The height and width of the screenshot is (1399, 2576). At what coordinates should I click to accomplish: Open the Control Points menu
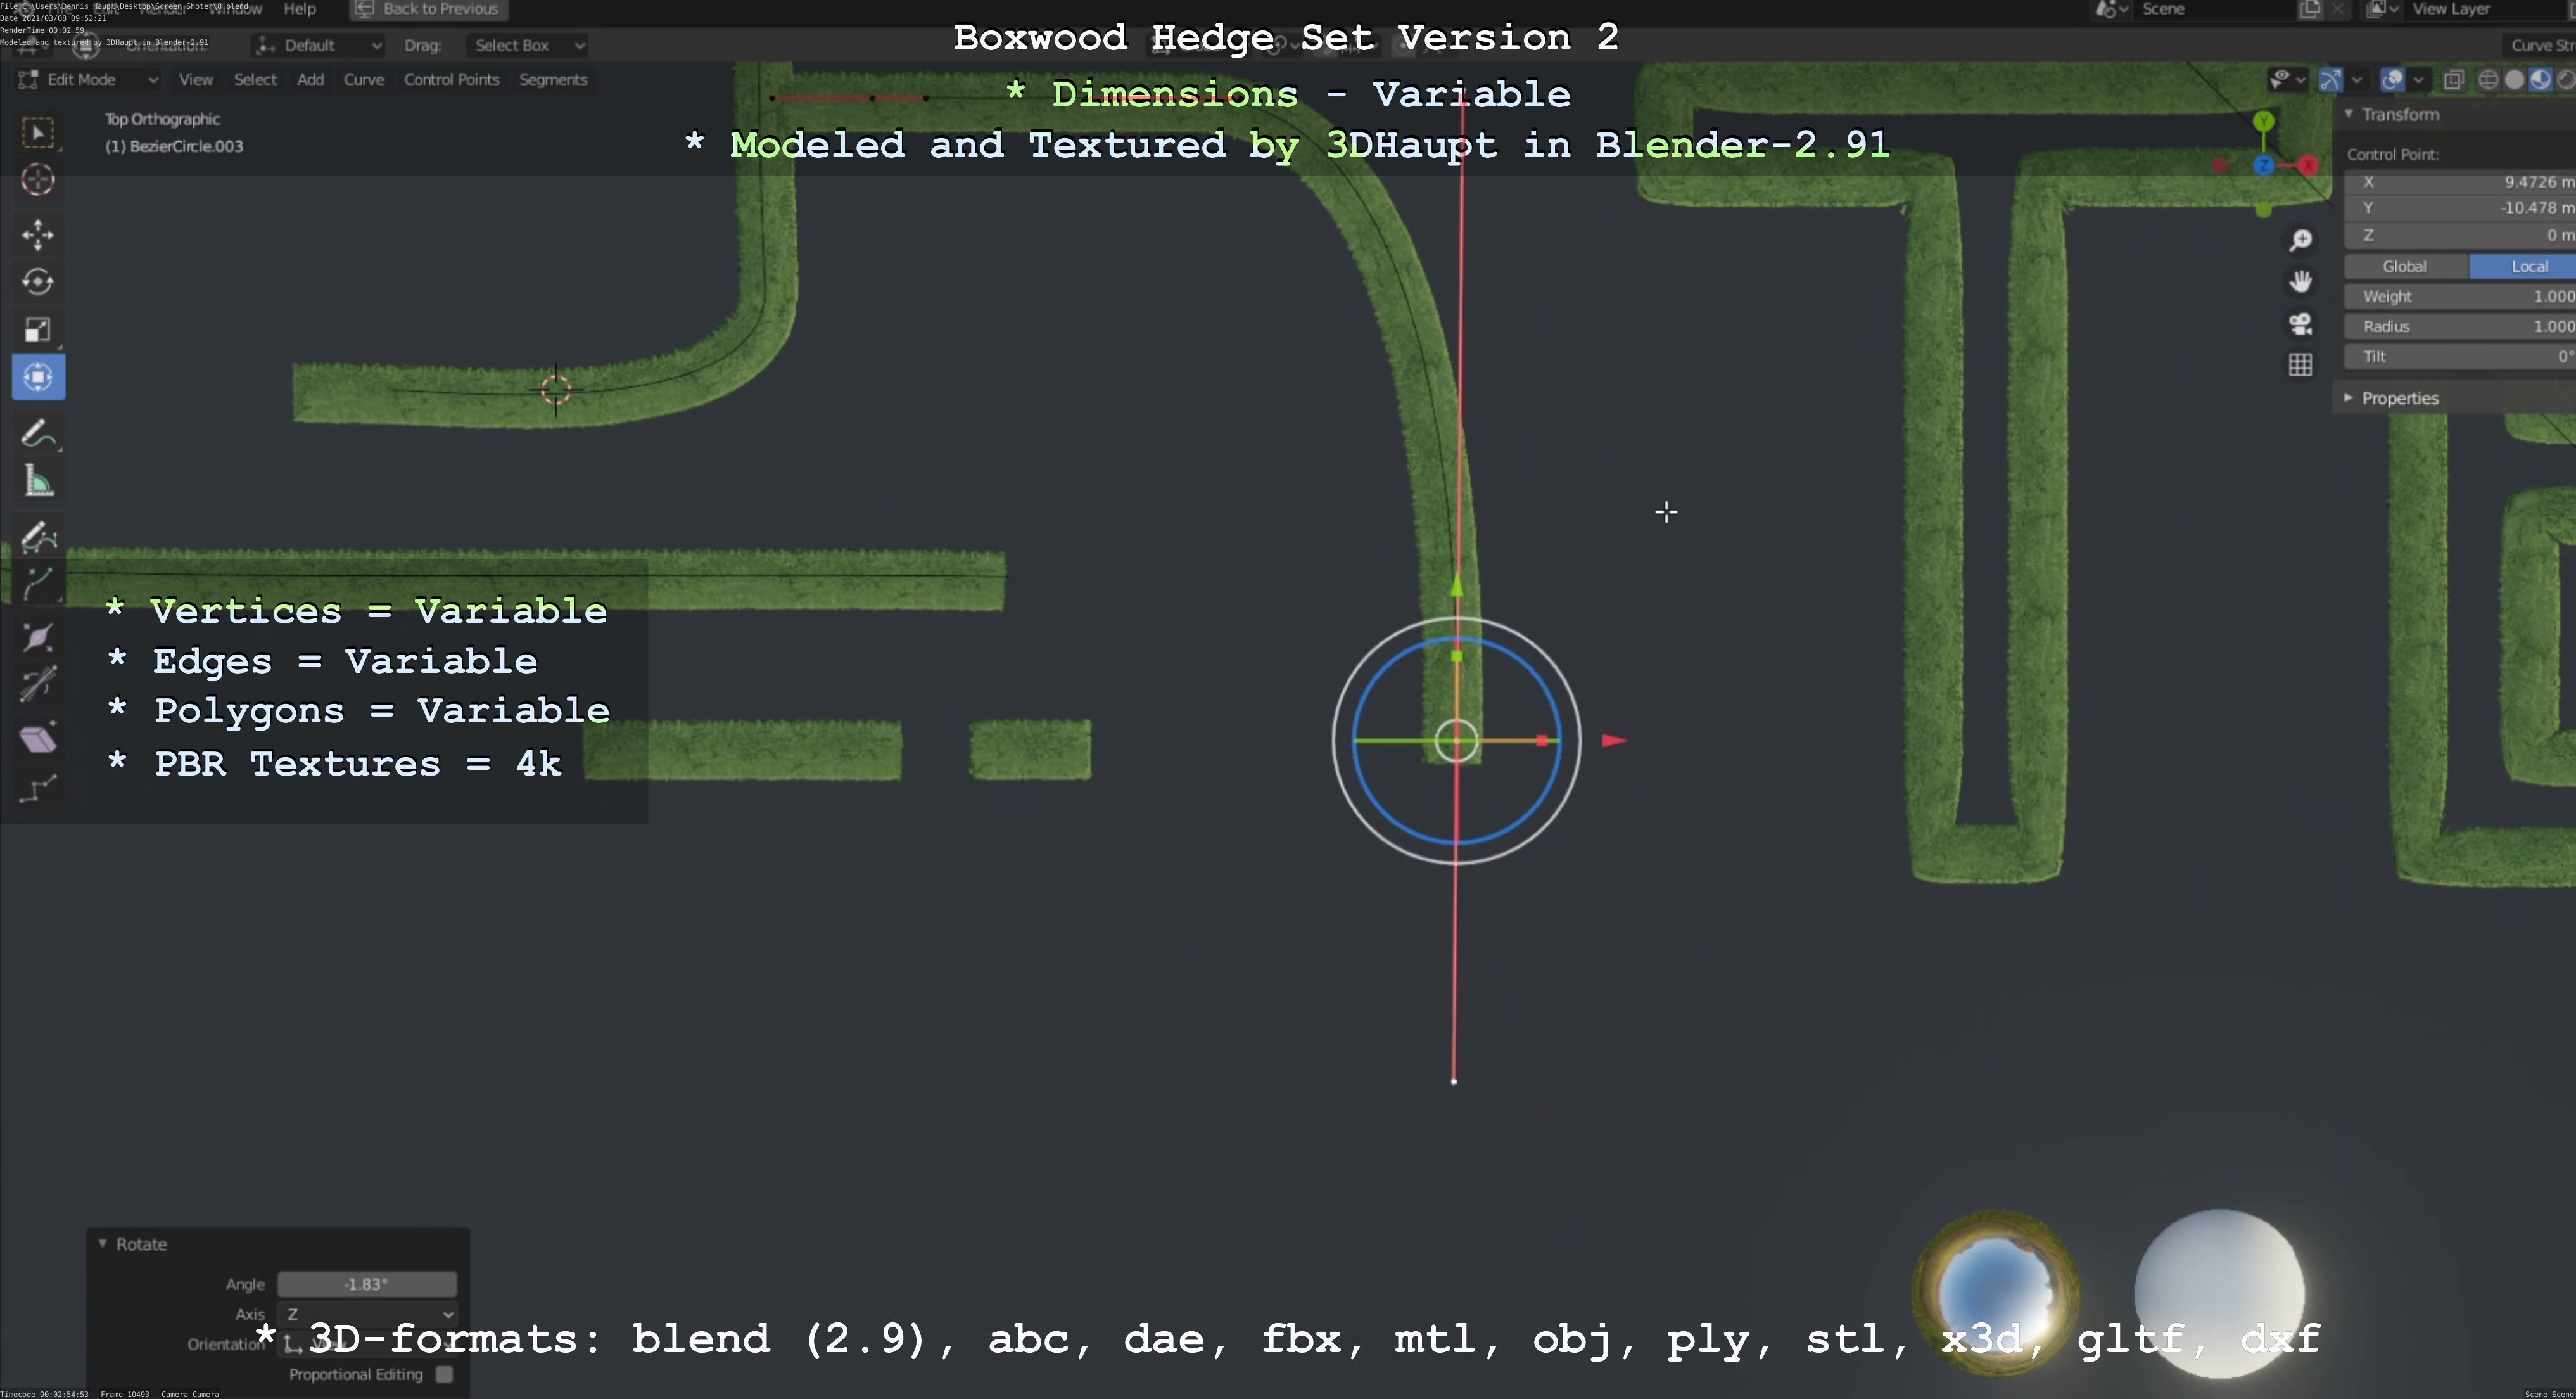click(x=451, y=80)
